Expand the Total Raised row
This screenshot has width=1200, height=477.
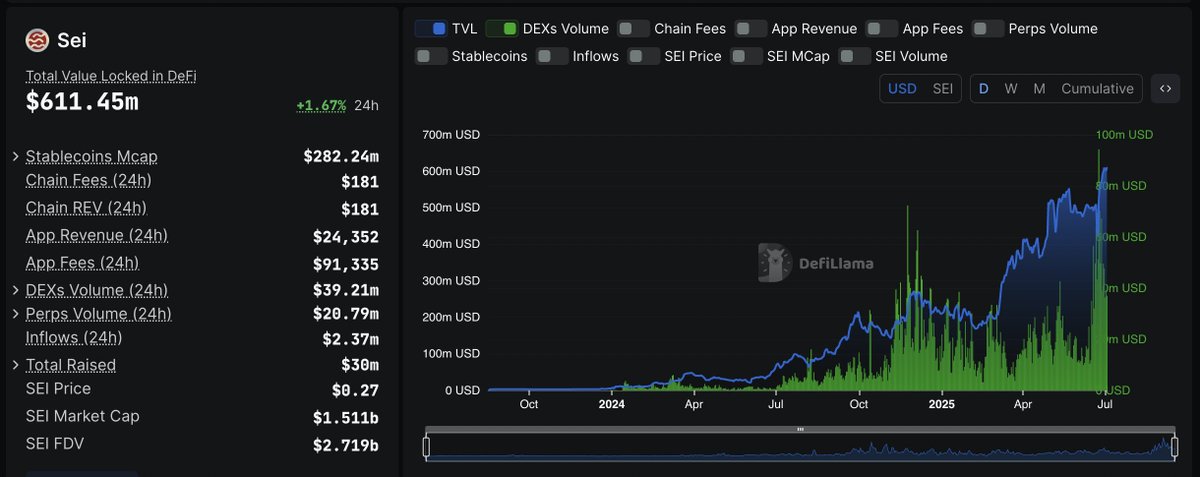pyautogui.click(x=16, y=365)
